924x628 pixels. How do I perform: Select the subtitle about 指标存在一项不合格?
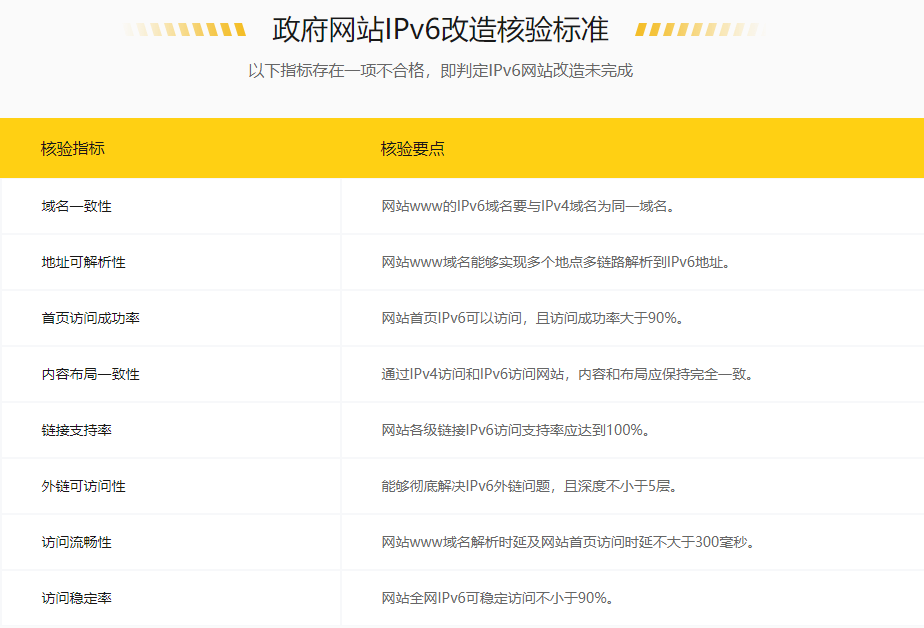point(440,71)
